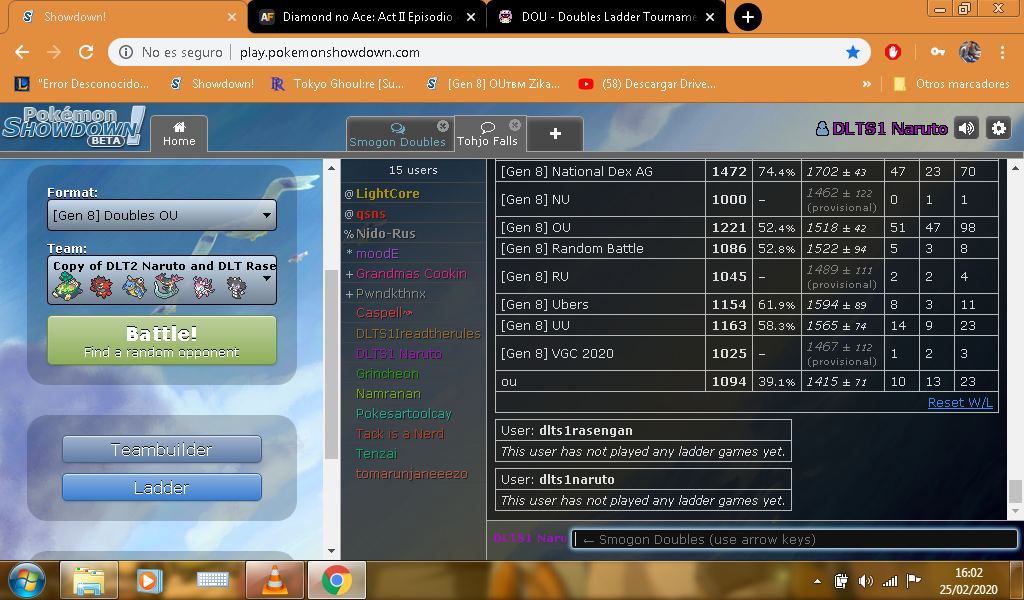Select tomarunjaneeezo in the user list

[x=411, y=473]
